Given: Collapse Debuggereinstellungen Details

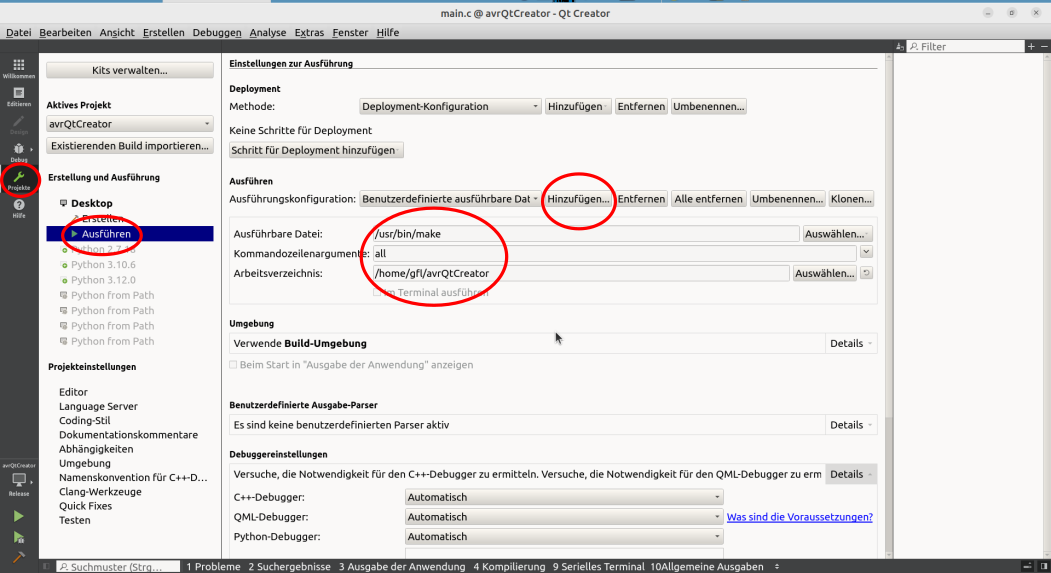Looking at the screenshot, I should coord(851,474).
